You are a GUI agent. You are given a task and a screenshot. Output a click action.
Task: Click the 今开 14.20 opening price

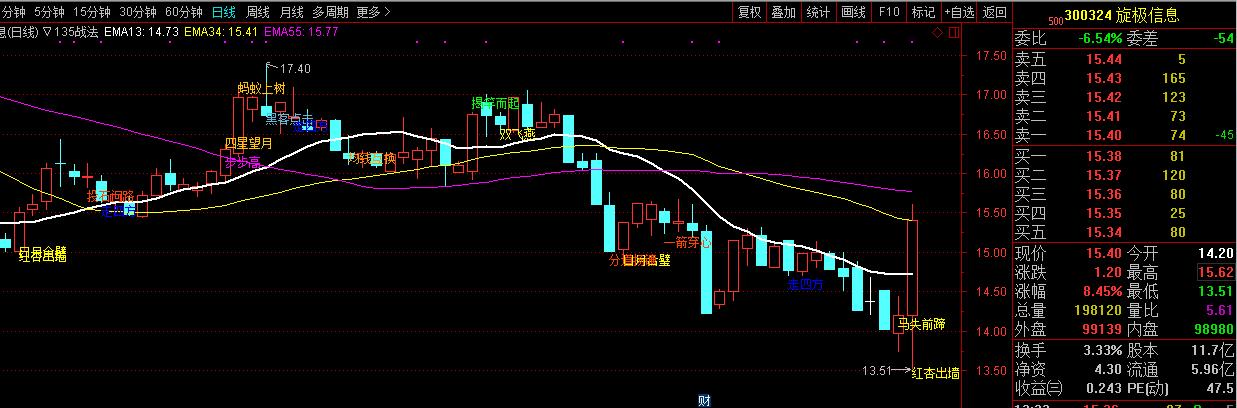coord(1218,254)
